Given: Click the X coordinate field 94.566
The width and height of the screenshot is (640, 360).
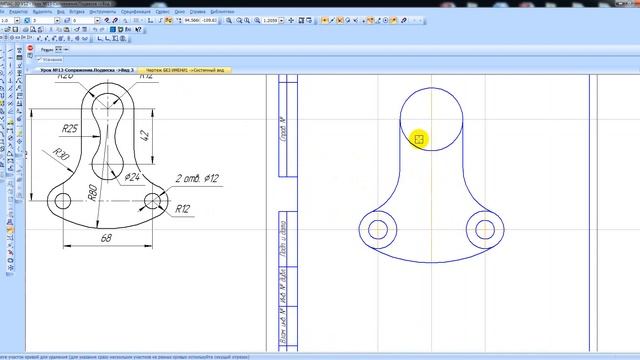Looking at the screenshot, I should (x=191, y=20).
